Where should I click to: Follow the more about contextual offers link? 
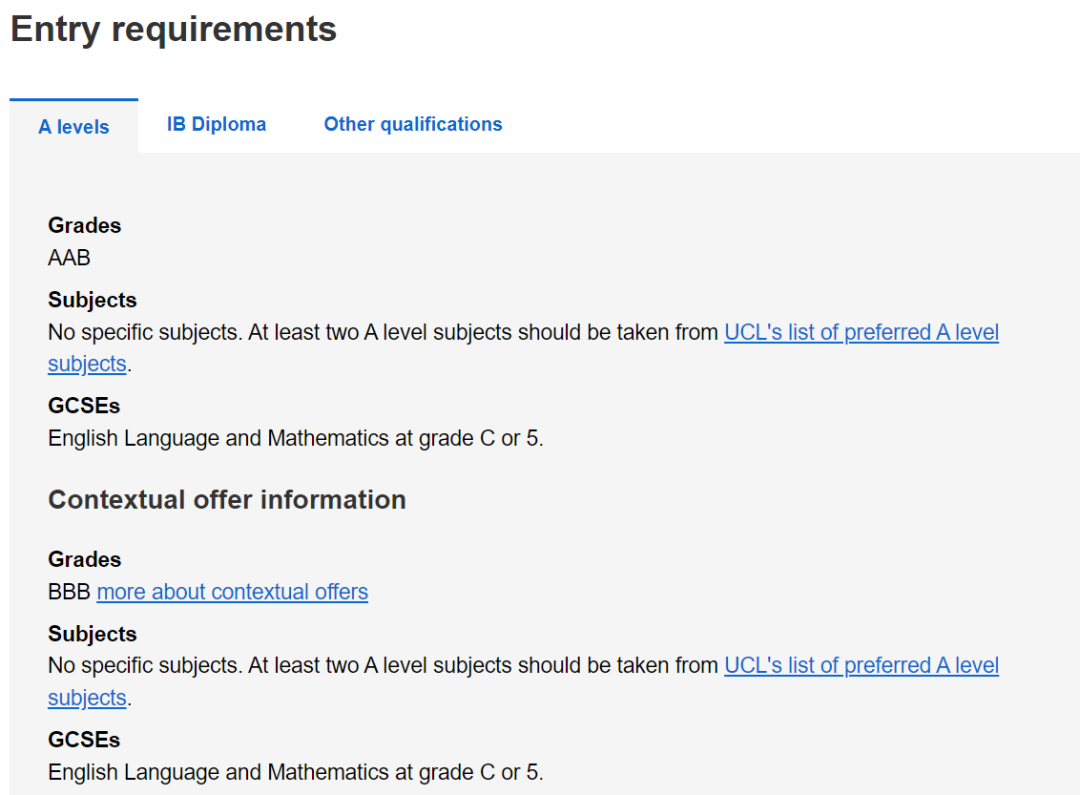[232, 592]
